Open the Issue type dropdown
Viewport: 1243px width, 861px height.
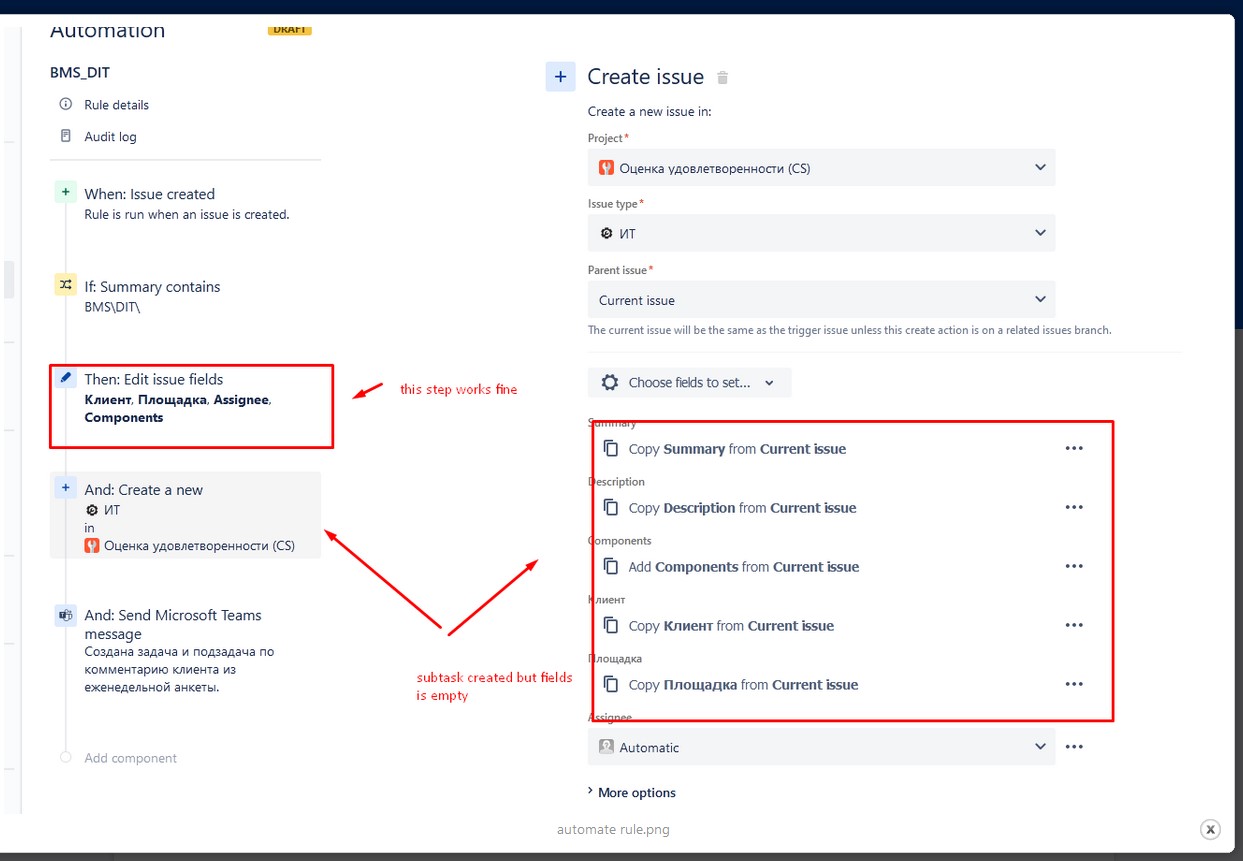pyautogui.click(x=821, y=234)
